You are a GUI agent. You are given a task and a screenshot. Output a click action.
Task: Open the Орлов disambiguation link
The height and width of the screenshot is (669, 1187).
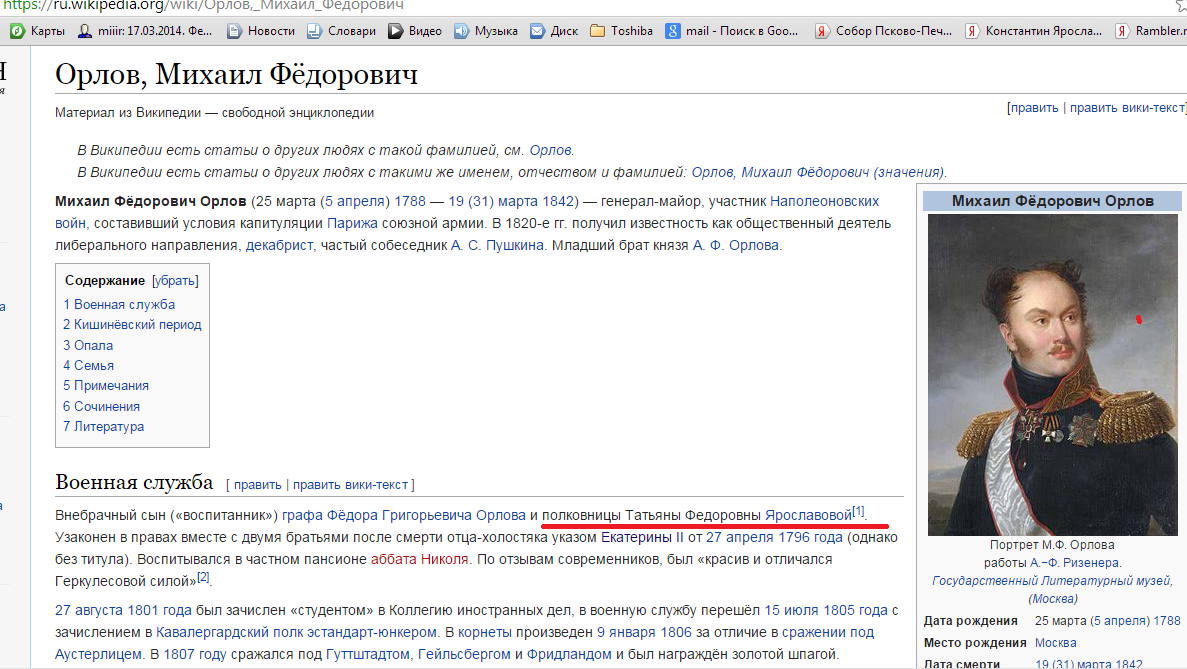pyautogui.click(x=550, y=150)
